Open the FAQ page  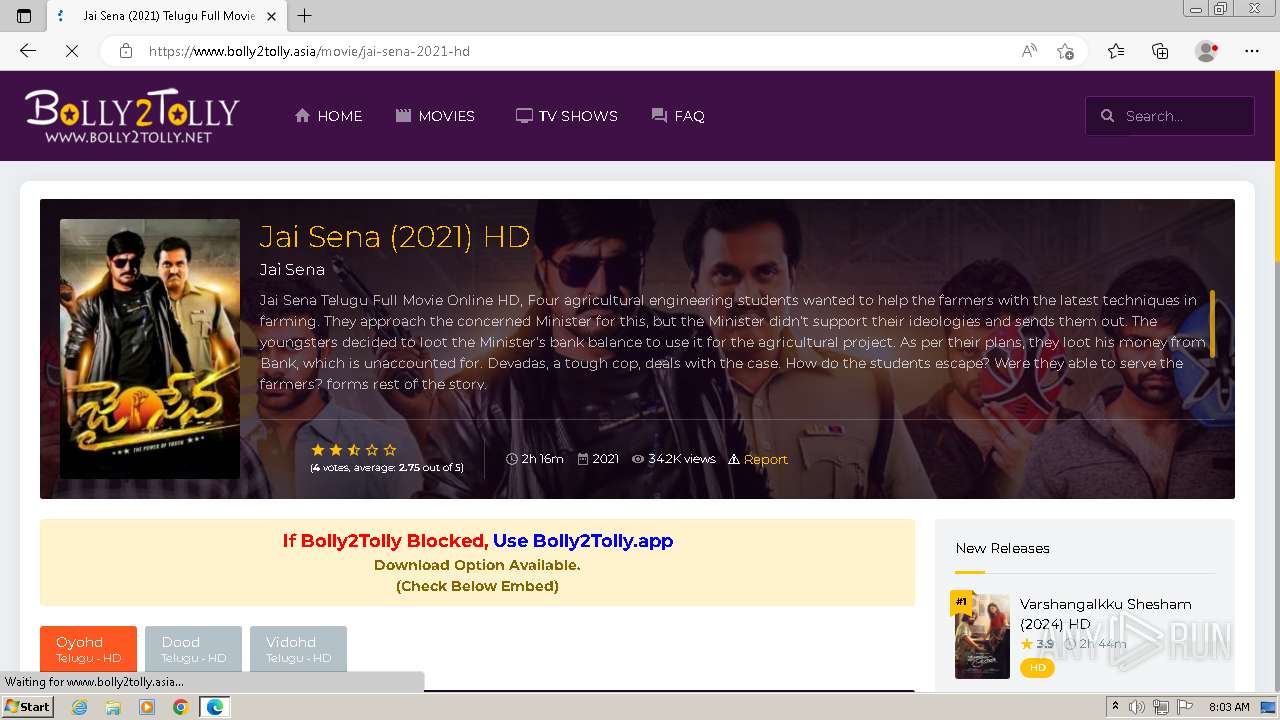pyautogui.click(x=678, y=116)
